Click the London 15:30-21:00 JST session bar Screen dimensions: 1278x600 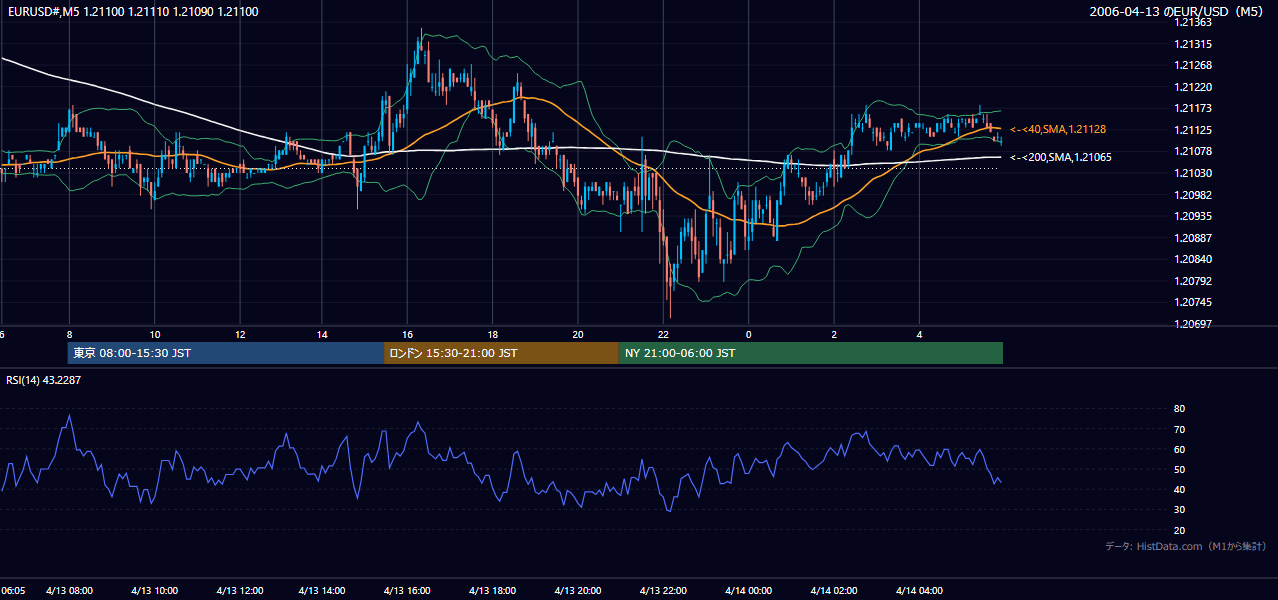click(x=501, y=353)
